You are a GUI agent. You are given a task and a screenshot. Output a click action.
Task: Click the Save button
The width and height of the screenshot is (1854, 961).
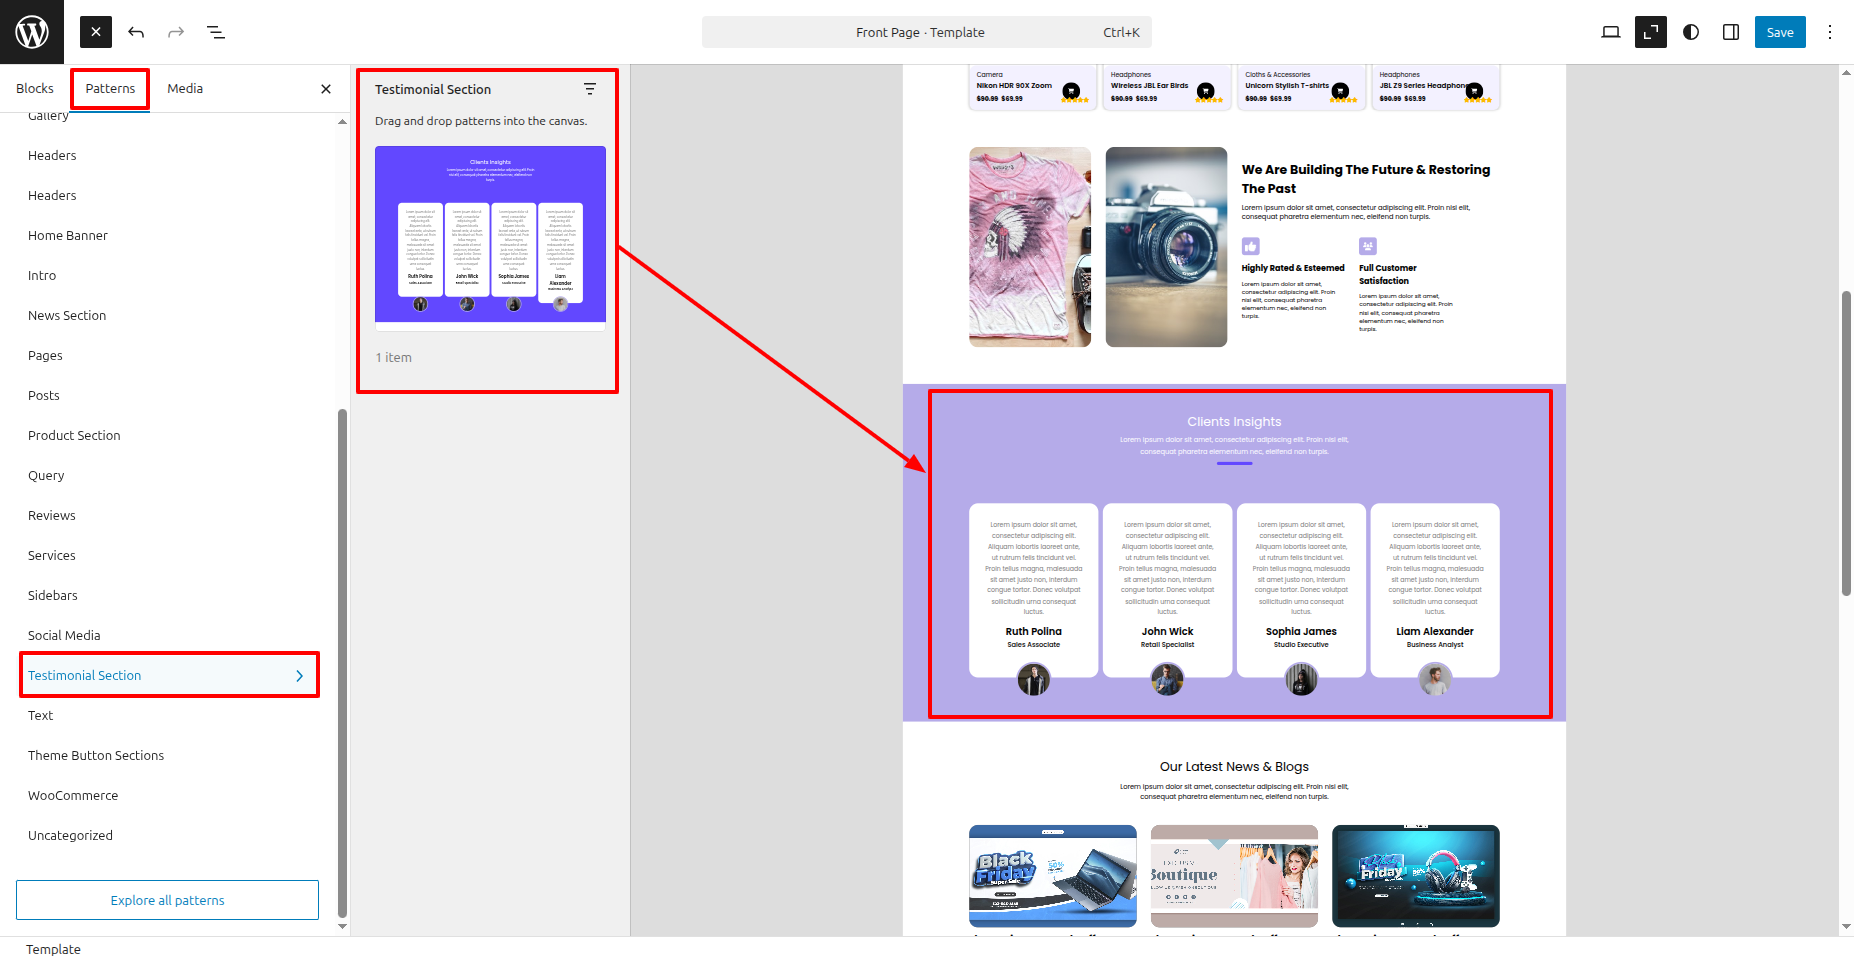click(x=1779, y=32)
